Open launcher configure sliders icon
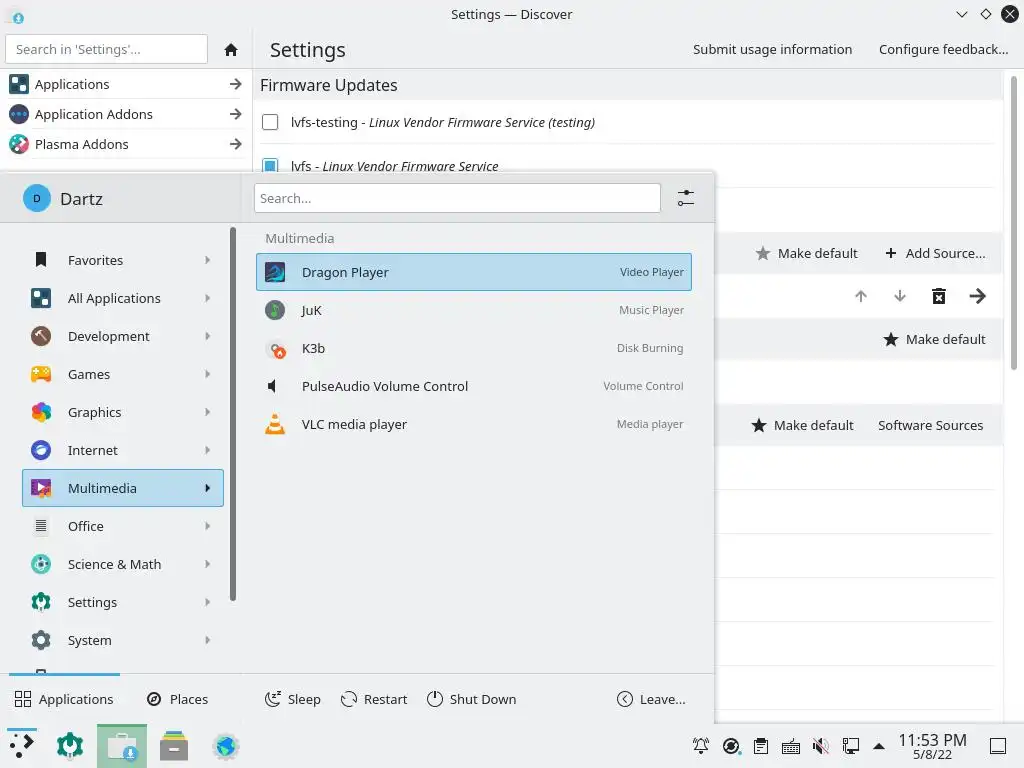Viewport: 1024px width, 768px height. point(686,198)
